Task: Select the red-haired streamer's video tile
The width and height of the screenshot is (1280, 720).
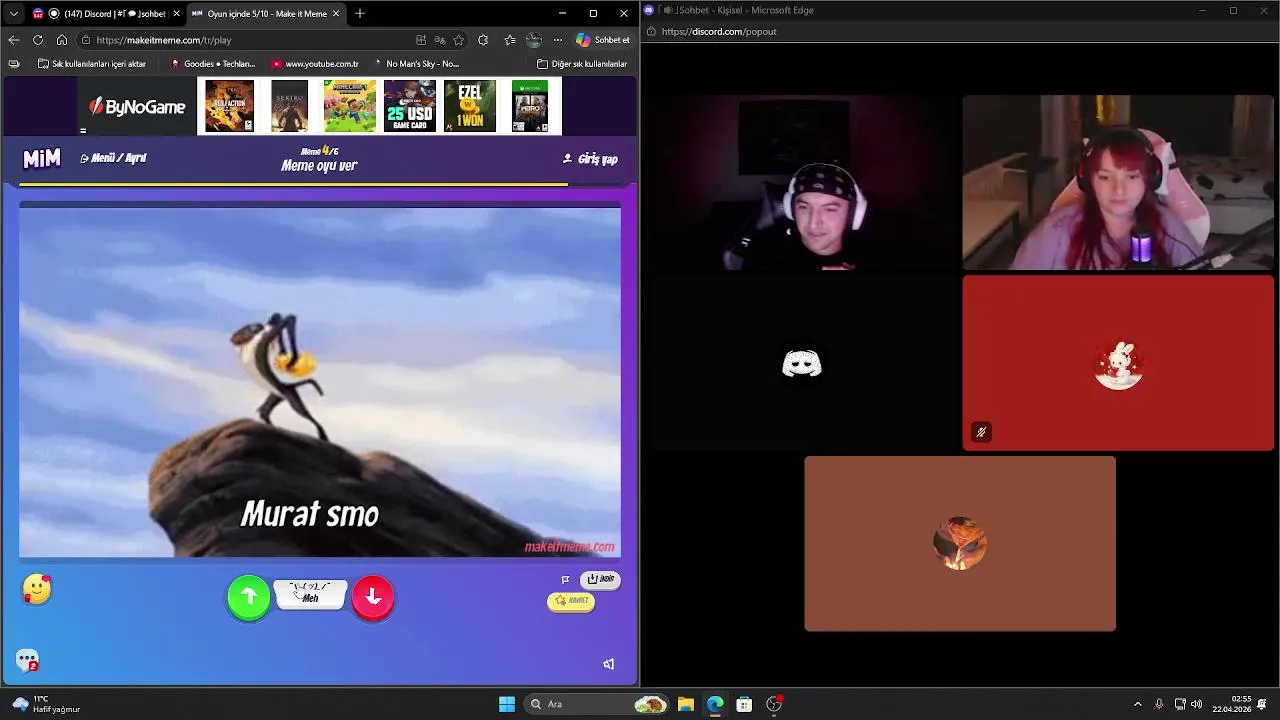Action: [1118, 183]
